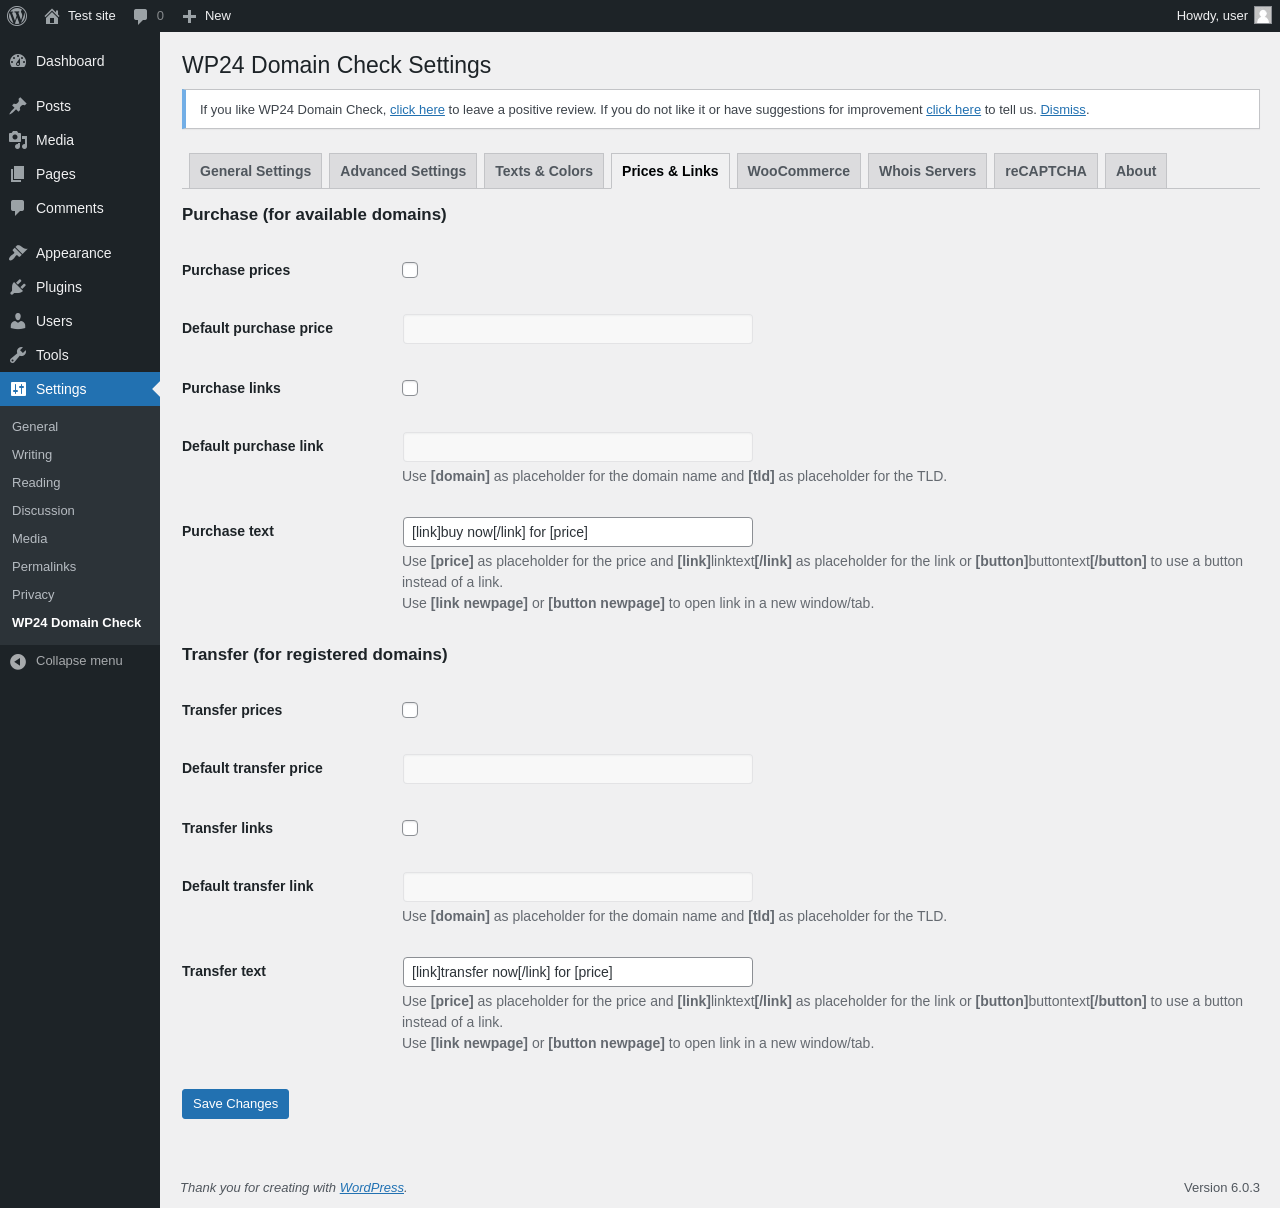
Task: Click the Appearance brush icon
Action: point(18,253)
